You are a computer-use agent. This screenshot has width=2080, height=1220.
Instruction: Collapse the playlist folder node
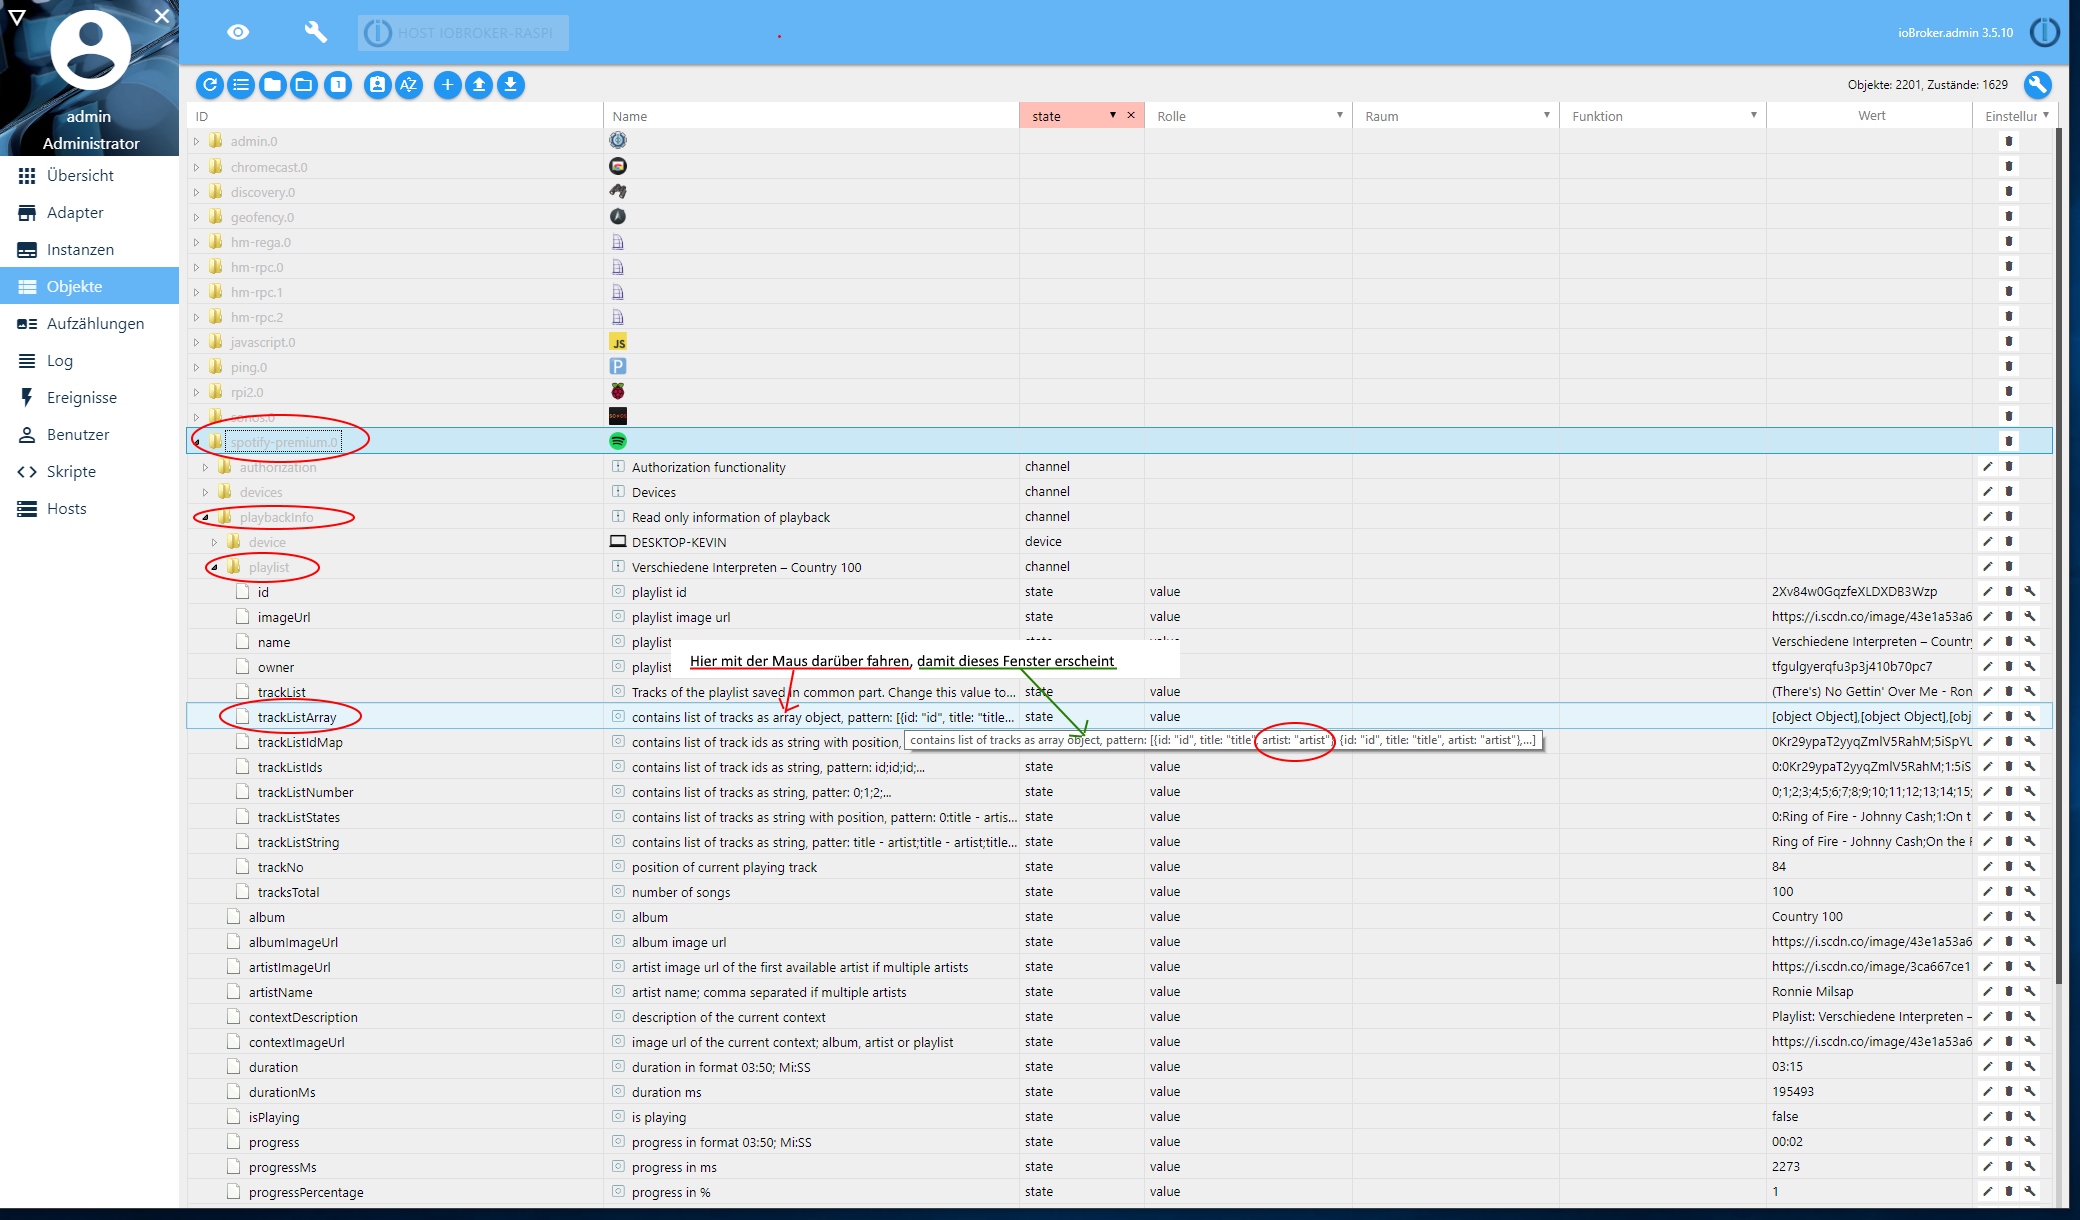tap(214, 568)
